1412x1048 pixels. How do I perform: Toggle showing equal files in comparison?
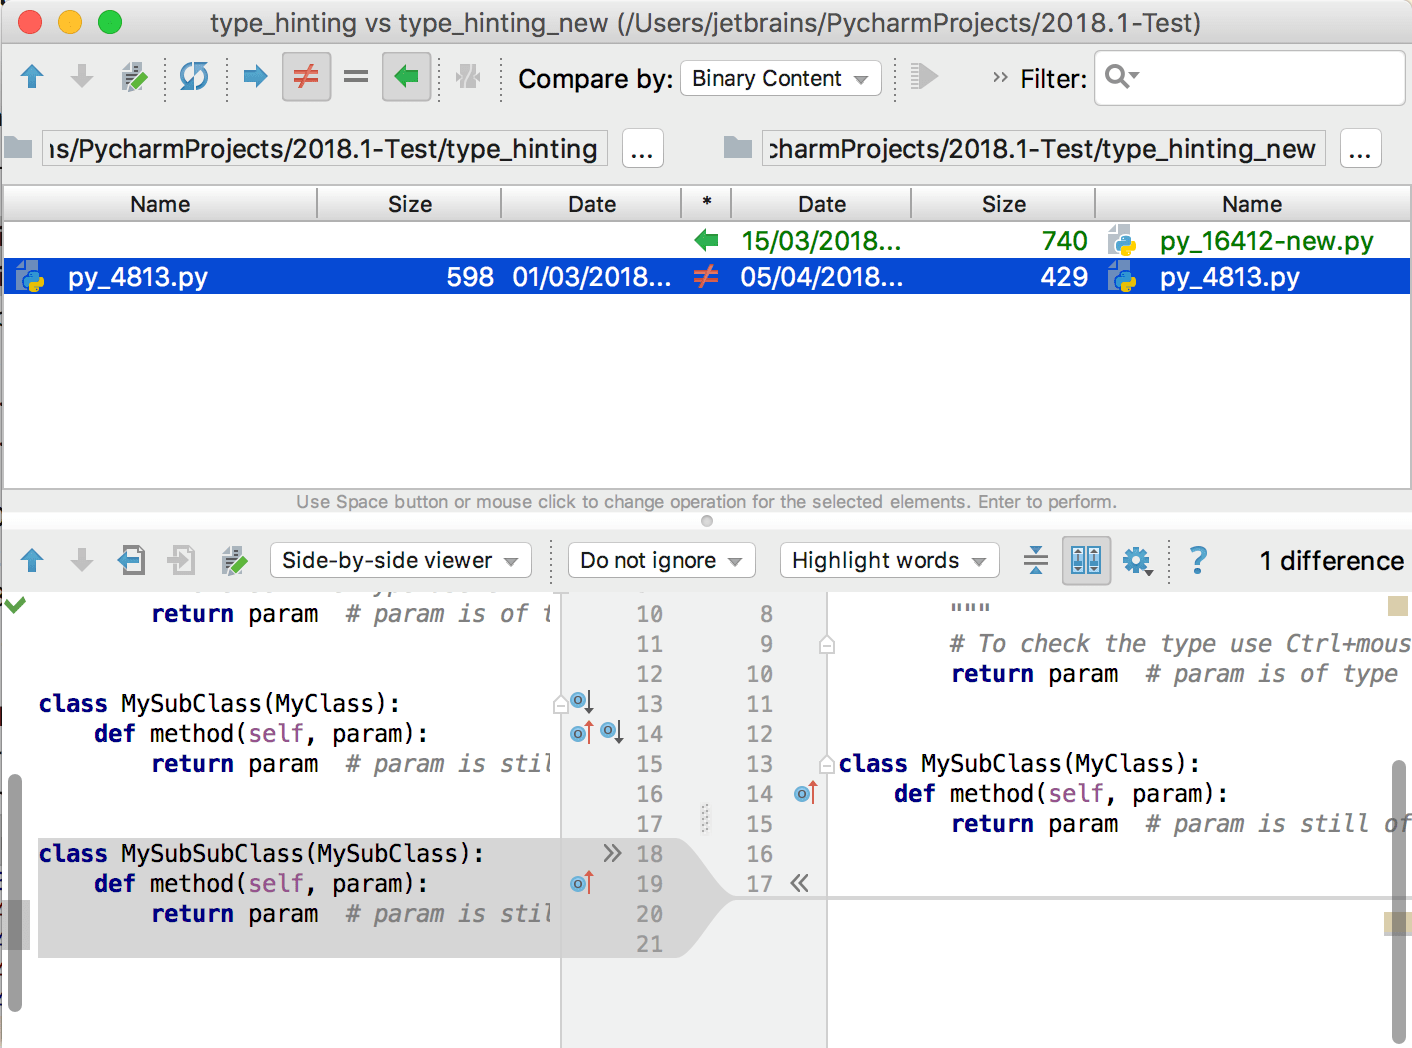click(x=356, y=77)
